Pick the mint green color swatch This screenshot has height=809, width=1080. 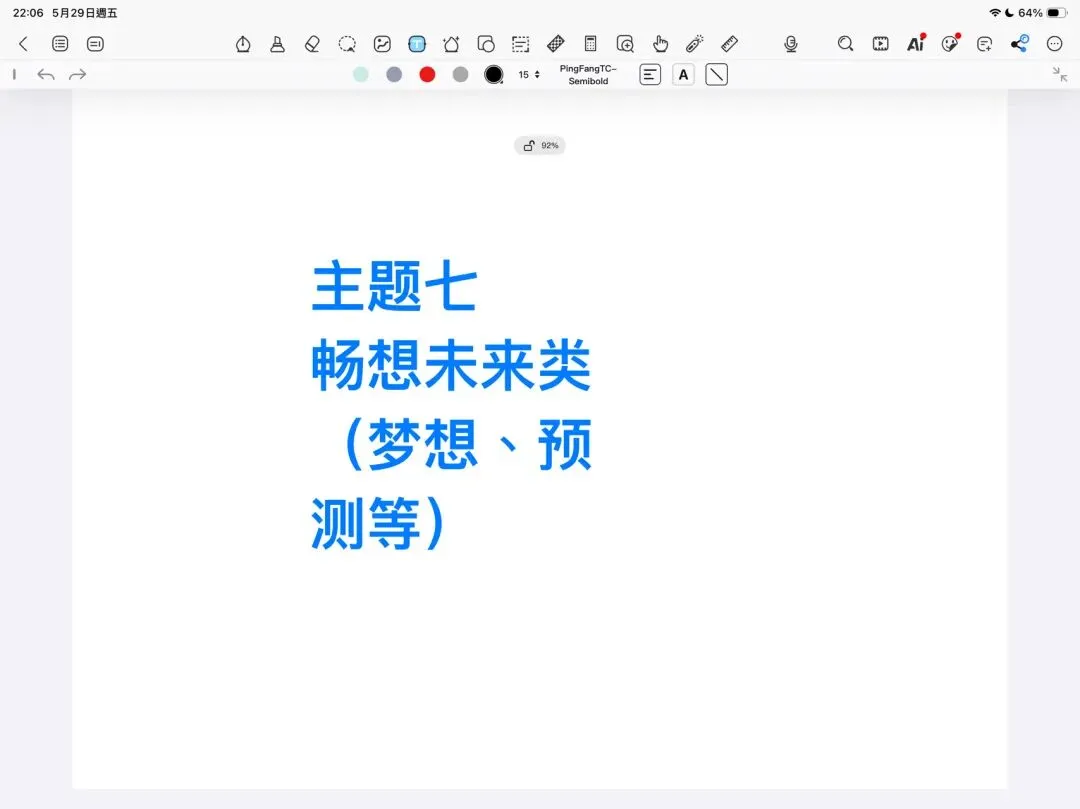360,74
